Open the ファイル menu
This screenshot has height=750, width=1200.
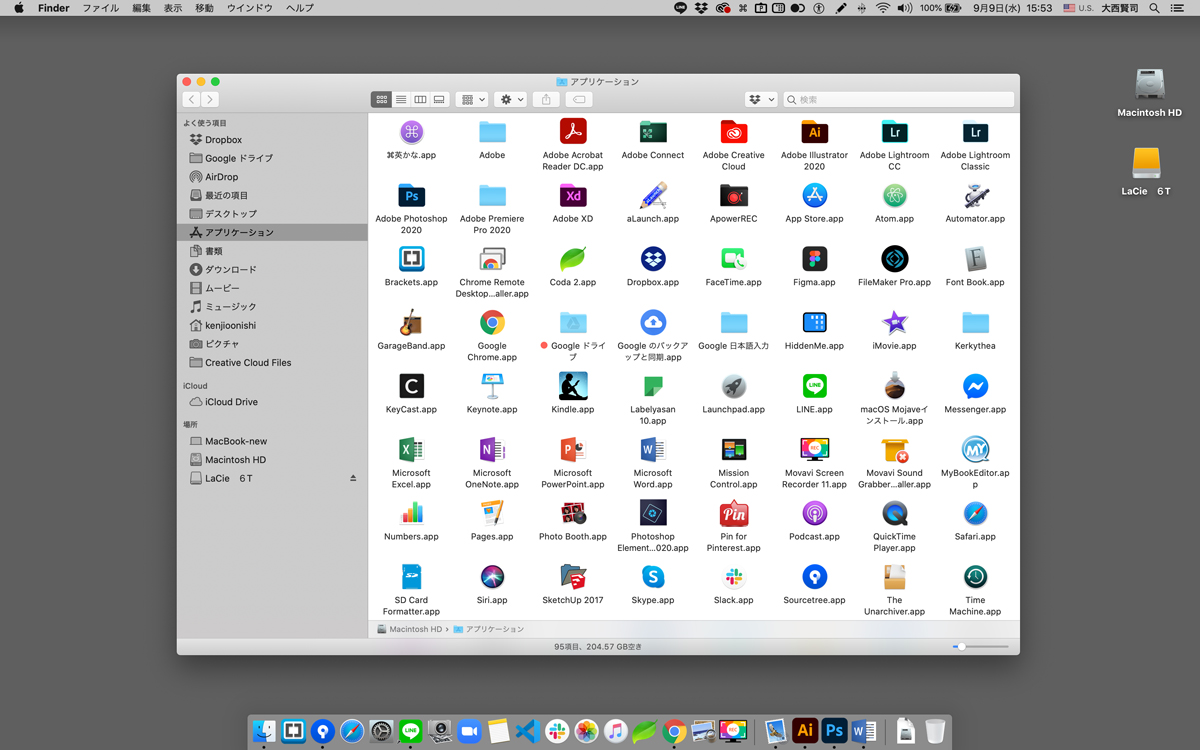pyautogui.click(x=100, y=8)
